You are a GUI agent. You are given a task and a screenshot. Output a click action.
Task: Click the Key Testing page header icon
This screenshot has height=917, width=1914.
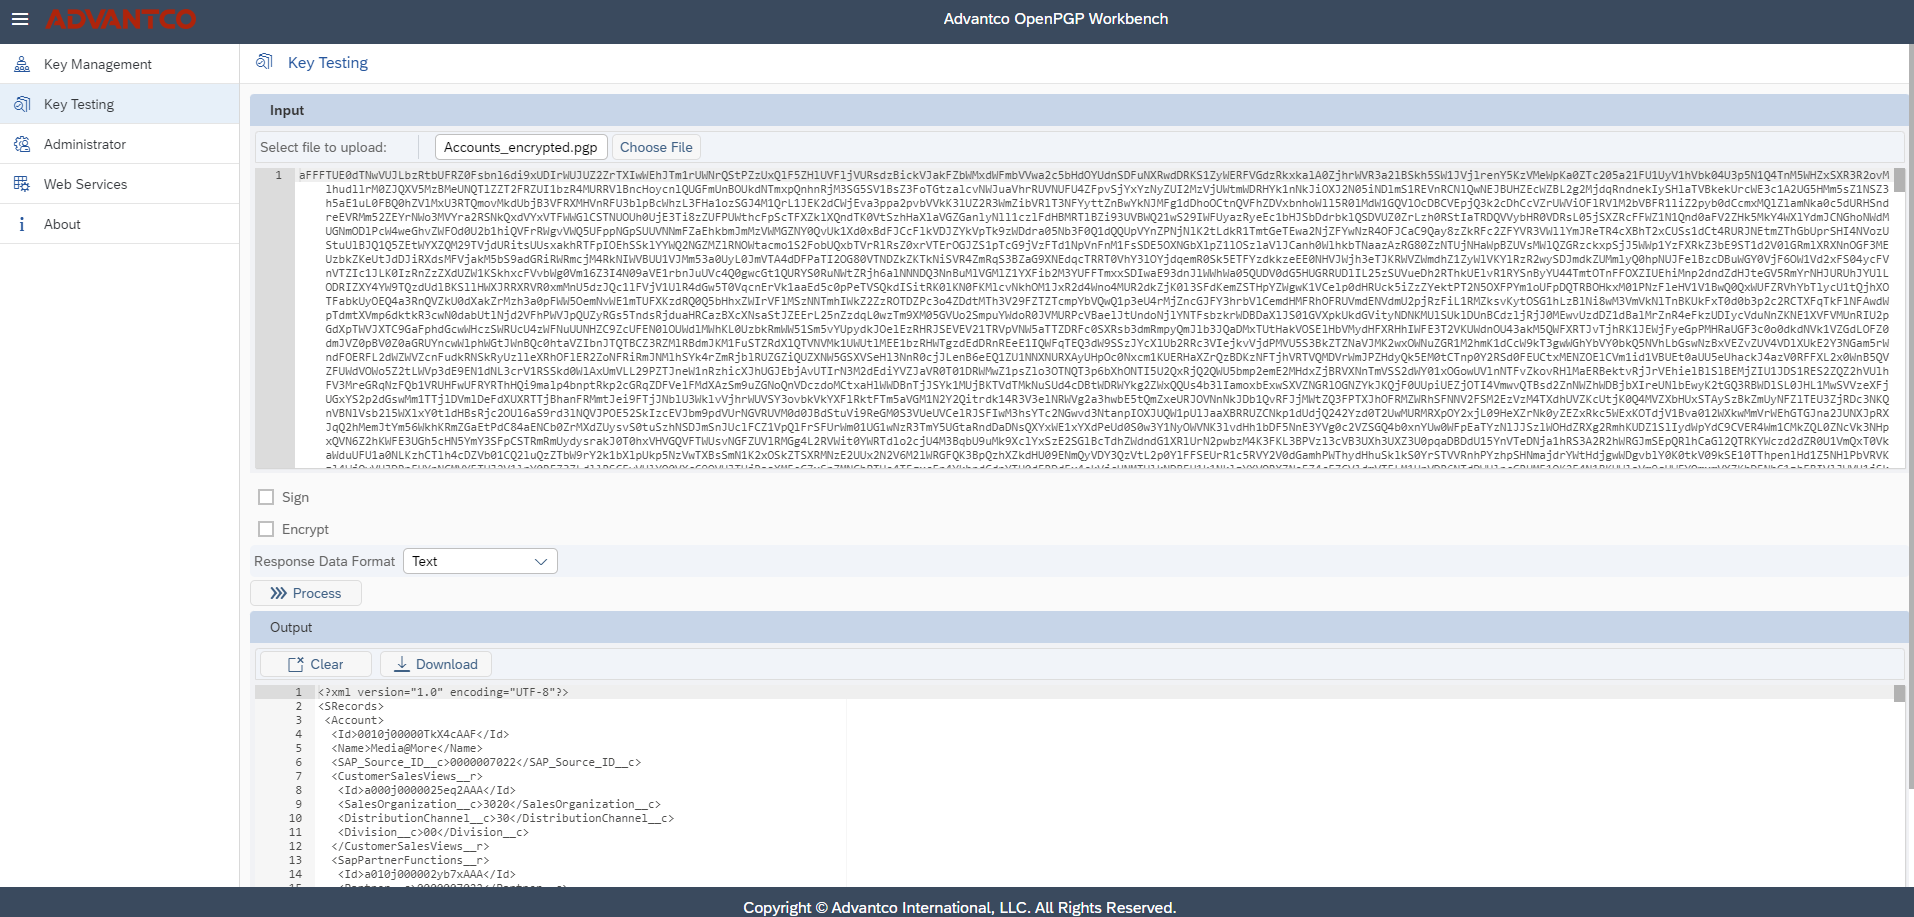coord(264,62)
